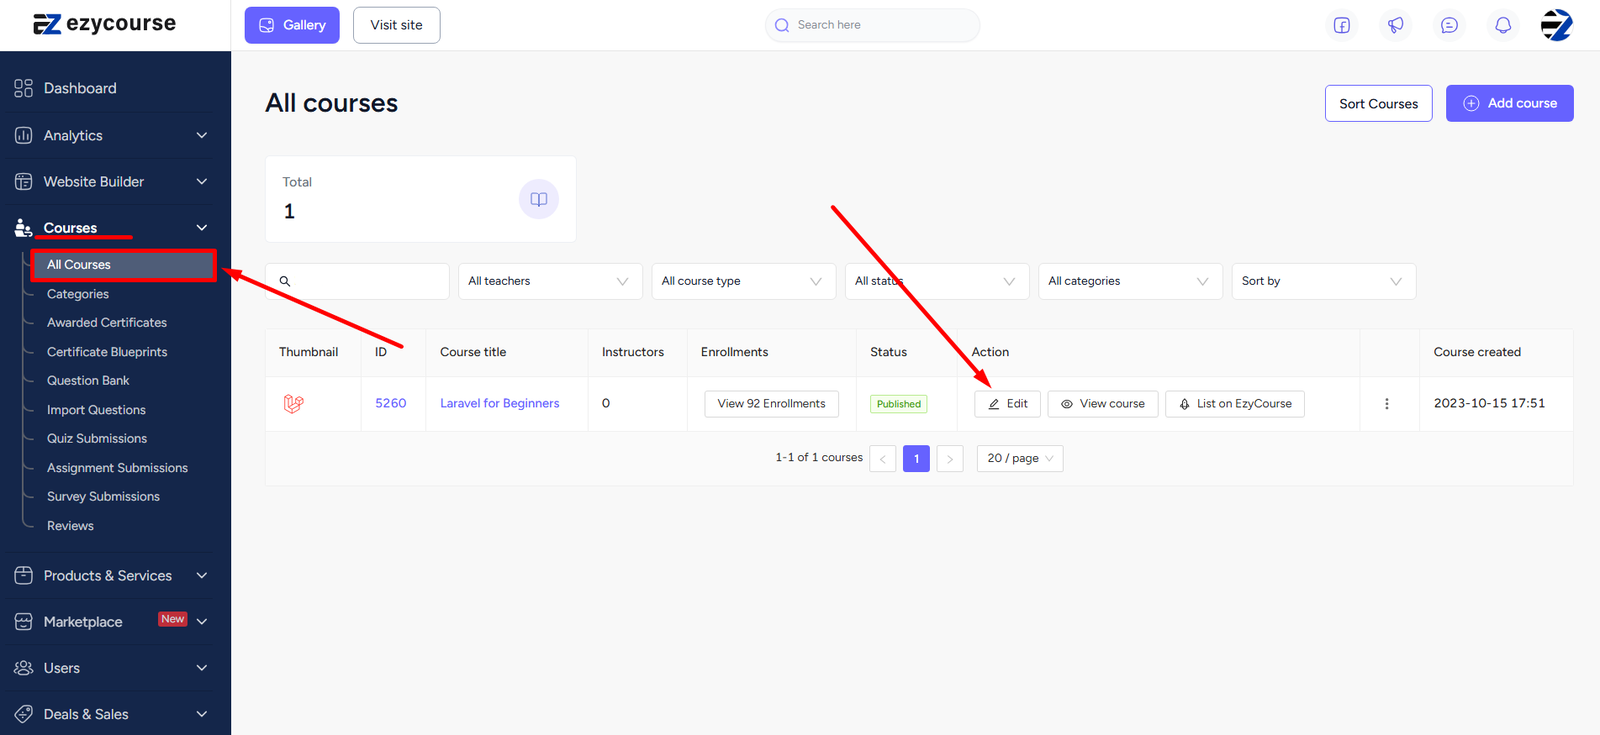This screenshot has width=1600, height=735.
Task: Open the profile avatar logo
Action: [x=1556, y=25]
